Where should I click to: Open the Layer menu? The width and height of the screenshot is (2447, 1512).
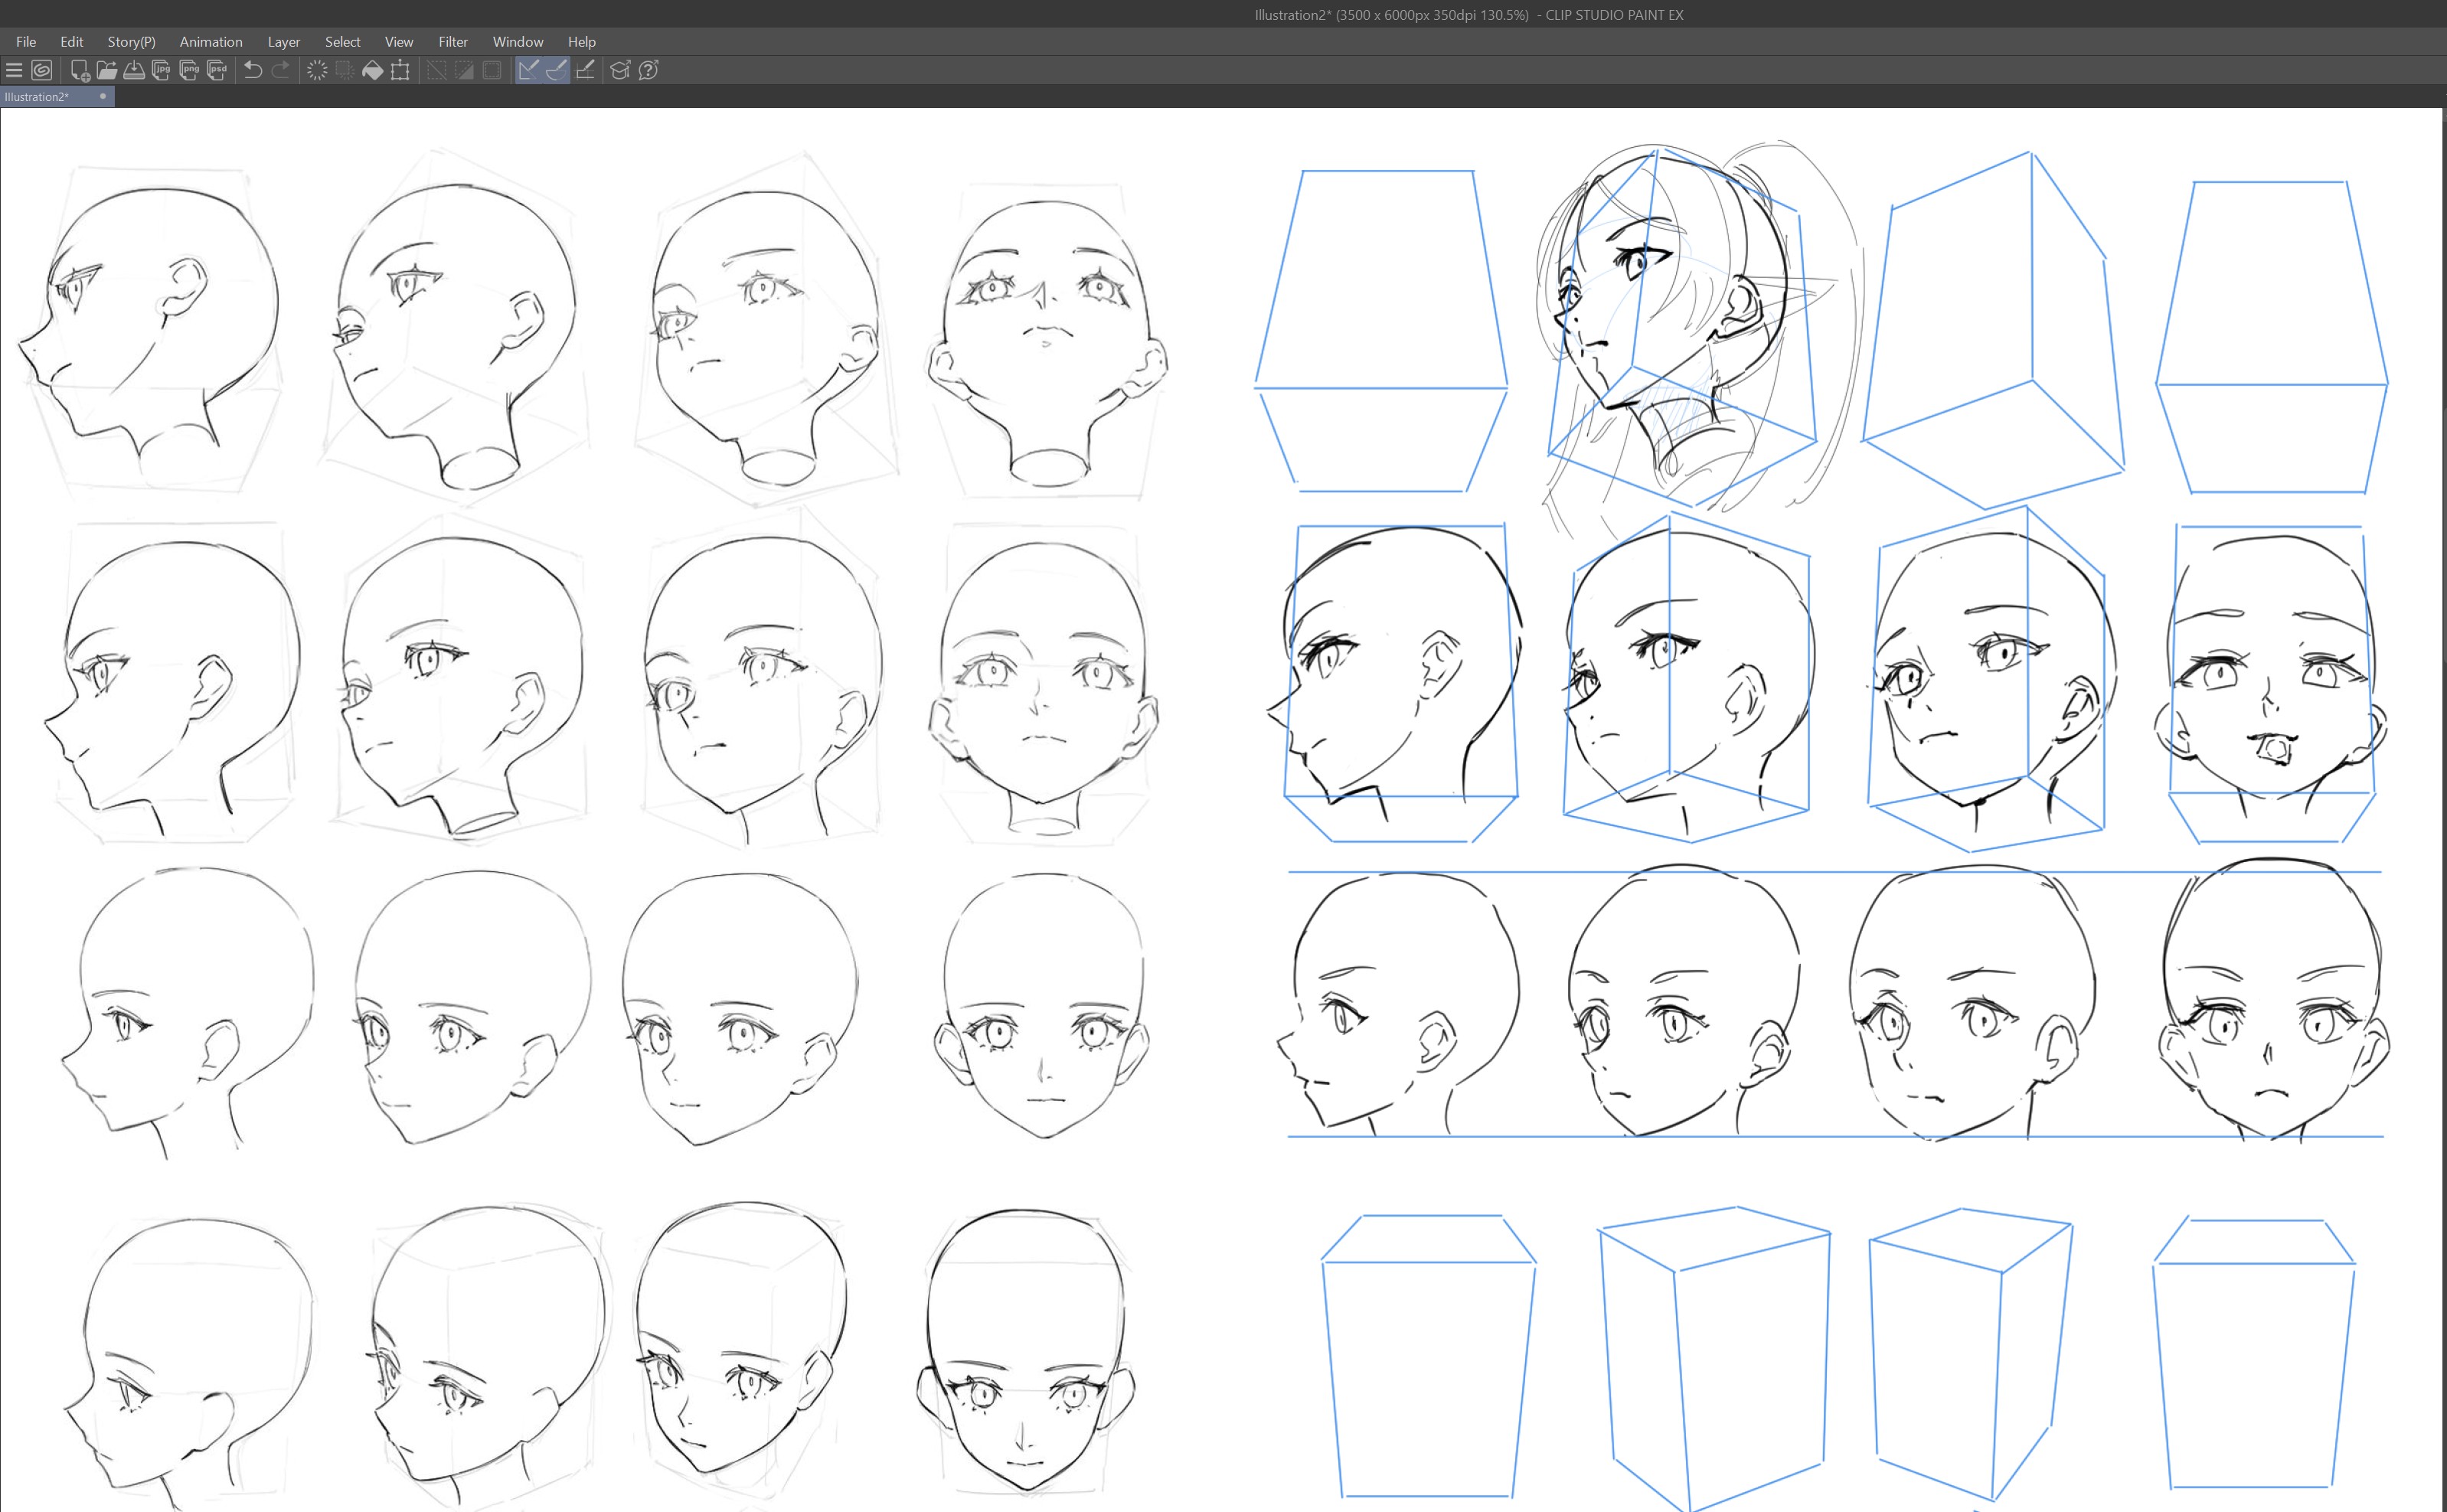click(283, 42)
